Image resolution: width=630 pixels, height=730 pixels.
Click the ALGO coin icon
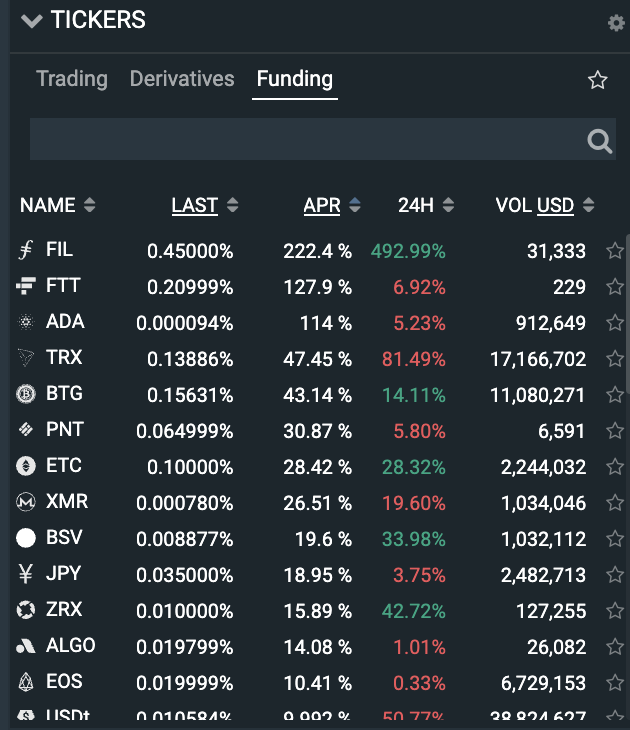pyautogui.click(x=26, y=646)
